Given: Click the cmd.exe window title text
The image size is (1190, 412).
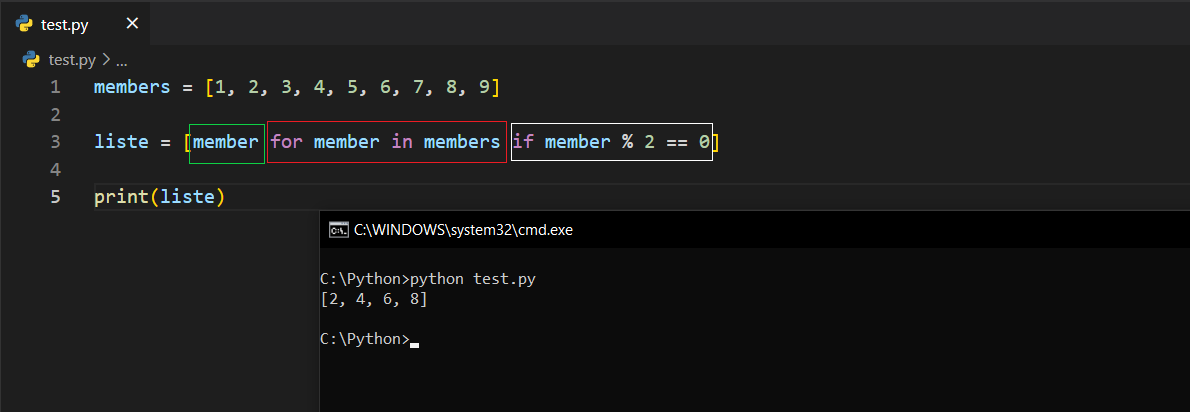Looking at the screenshot, I should pos(464,230).
